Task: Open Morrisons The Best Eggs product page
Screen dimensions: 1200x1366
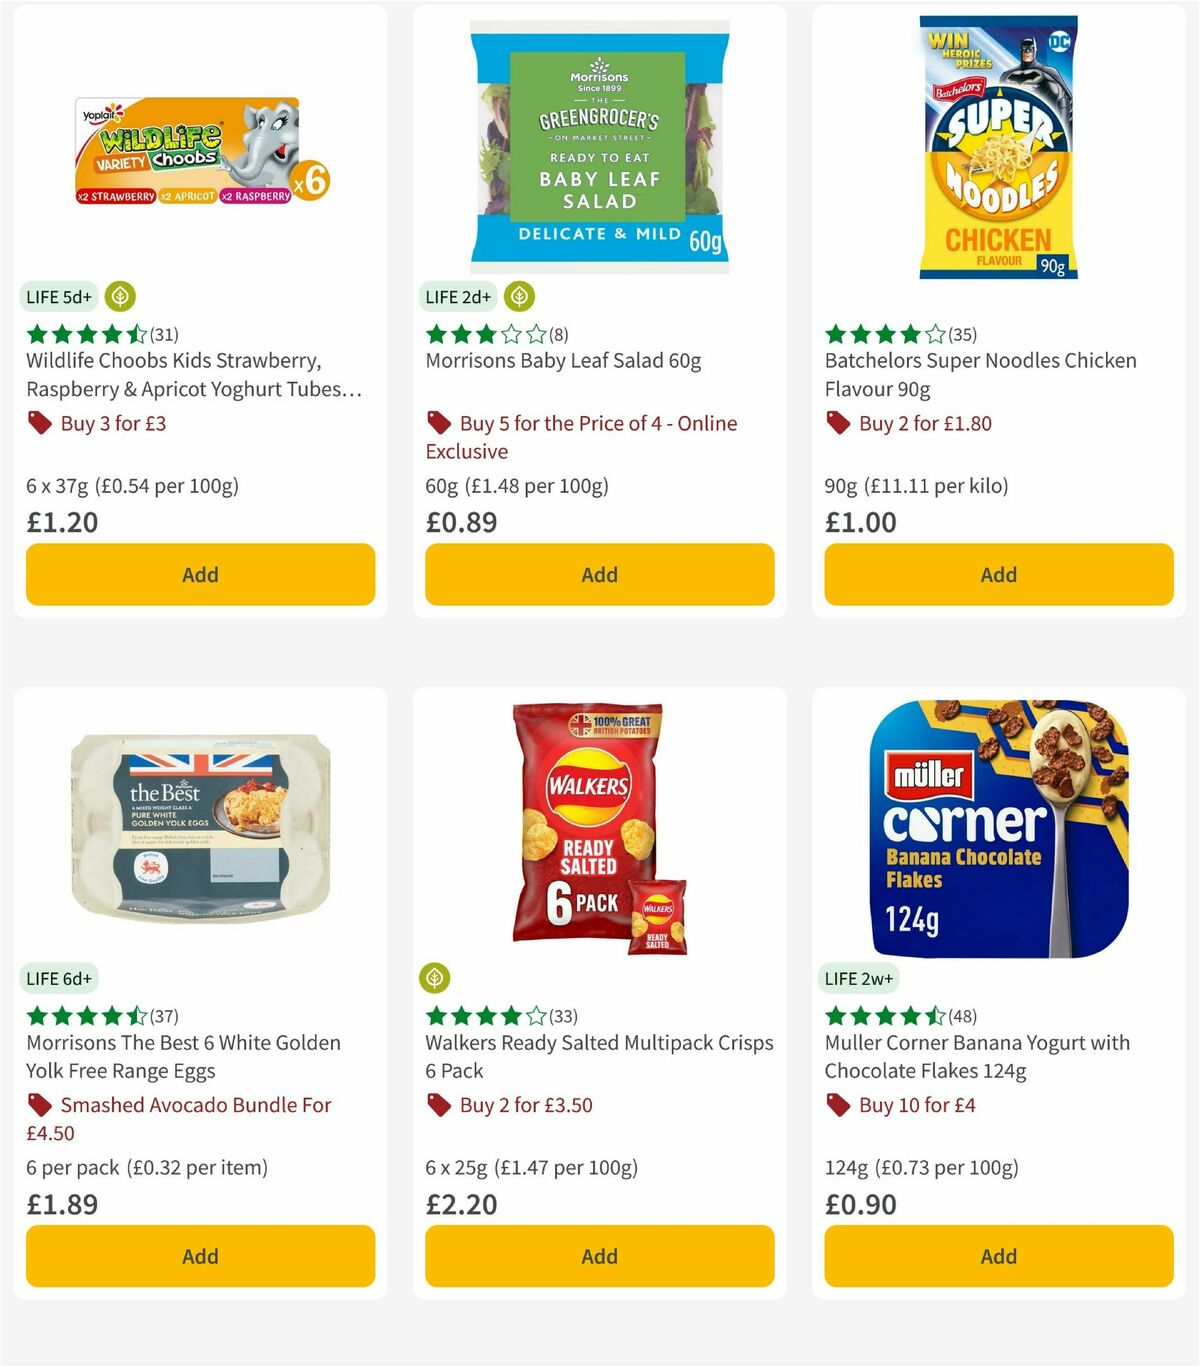Action: click(182, 1056)
